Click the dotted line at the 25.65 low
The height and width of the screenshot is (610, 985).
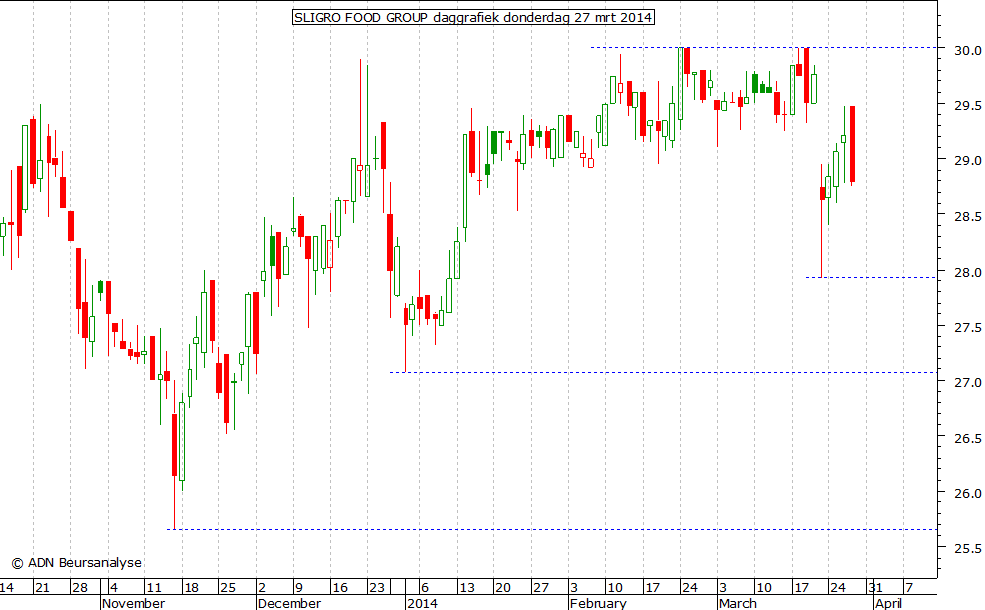point(550,529)
